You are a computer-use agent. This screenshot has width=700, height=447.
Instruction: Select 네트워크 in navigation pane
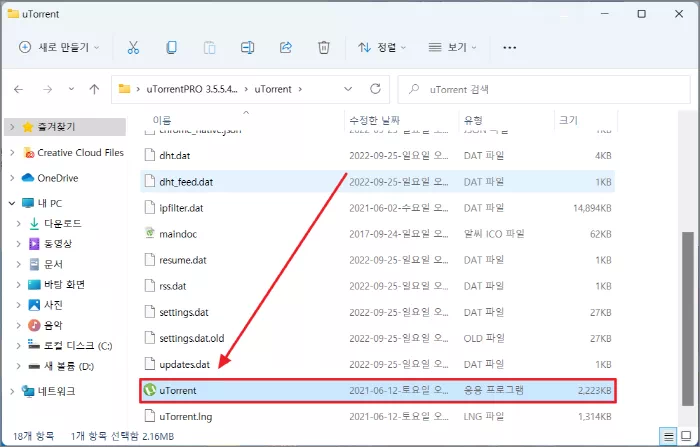(x=56, y=391)
